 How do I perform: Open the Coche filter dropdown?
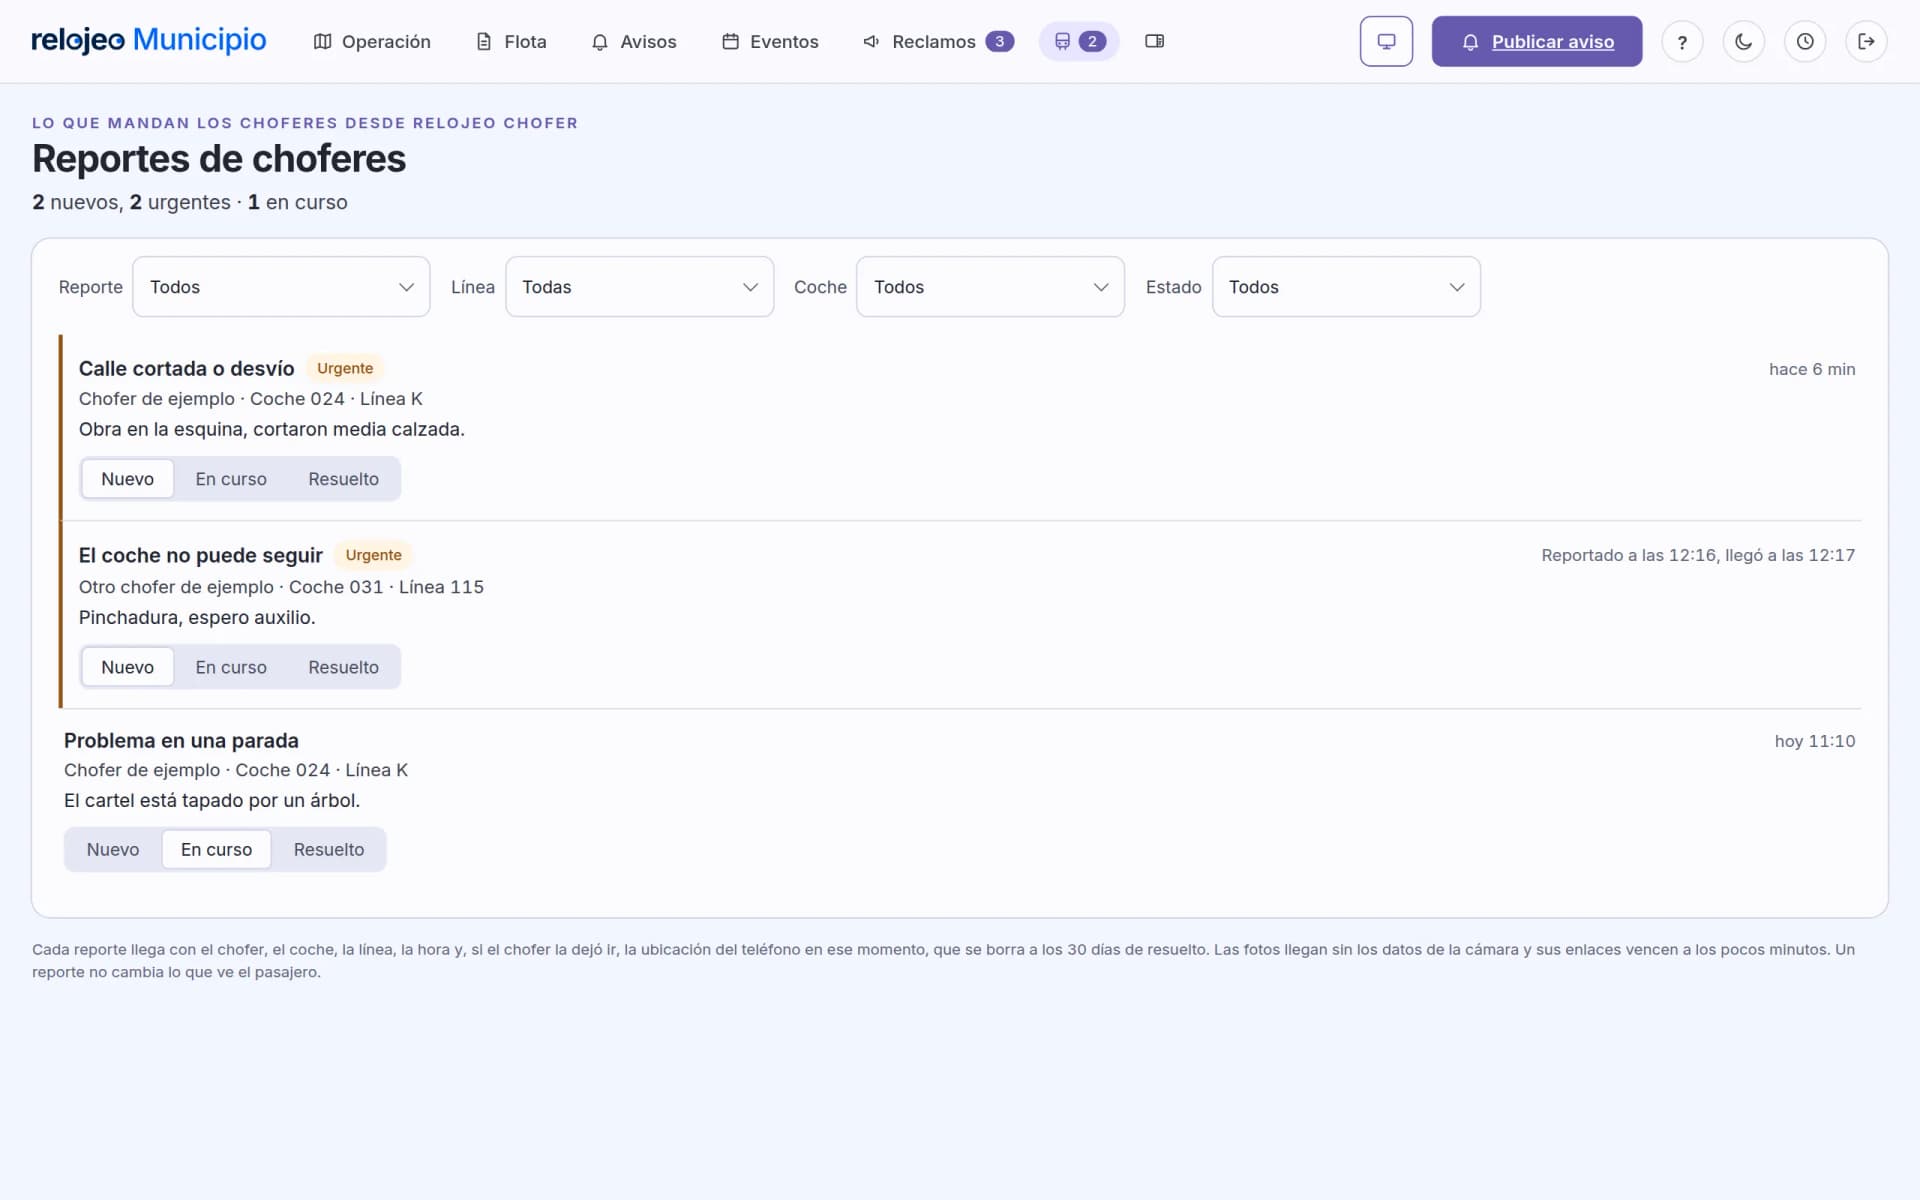tap(990, 287)
